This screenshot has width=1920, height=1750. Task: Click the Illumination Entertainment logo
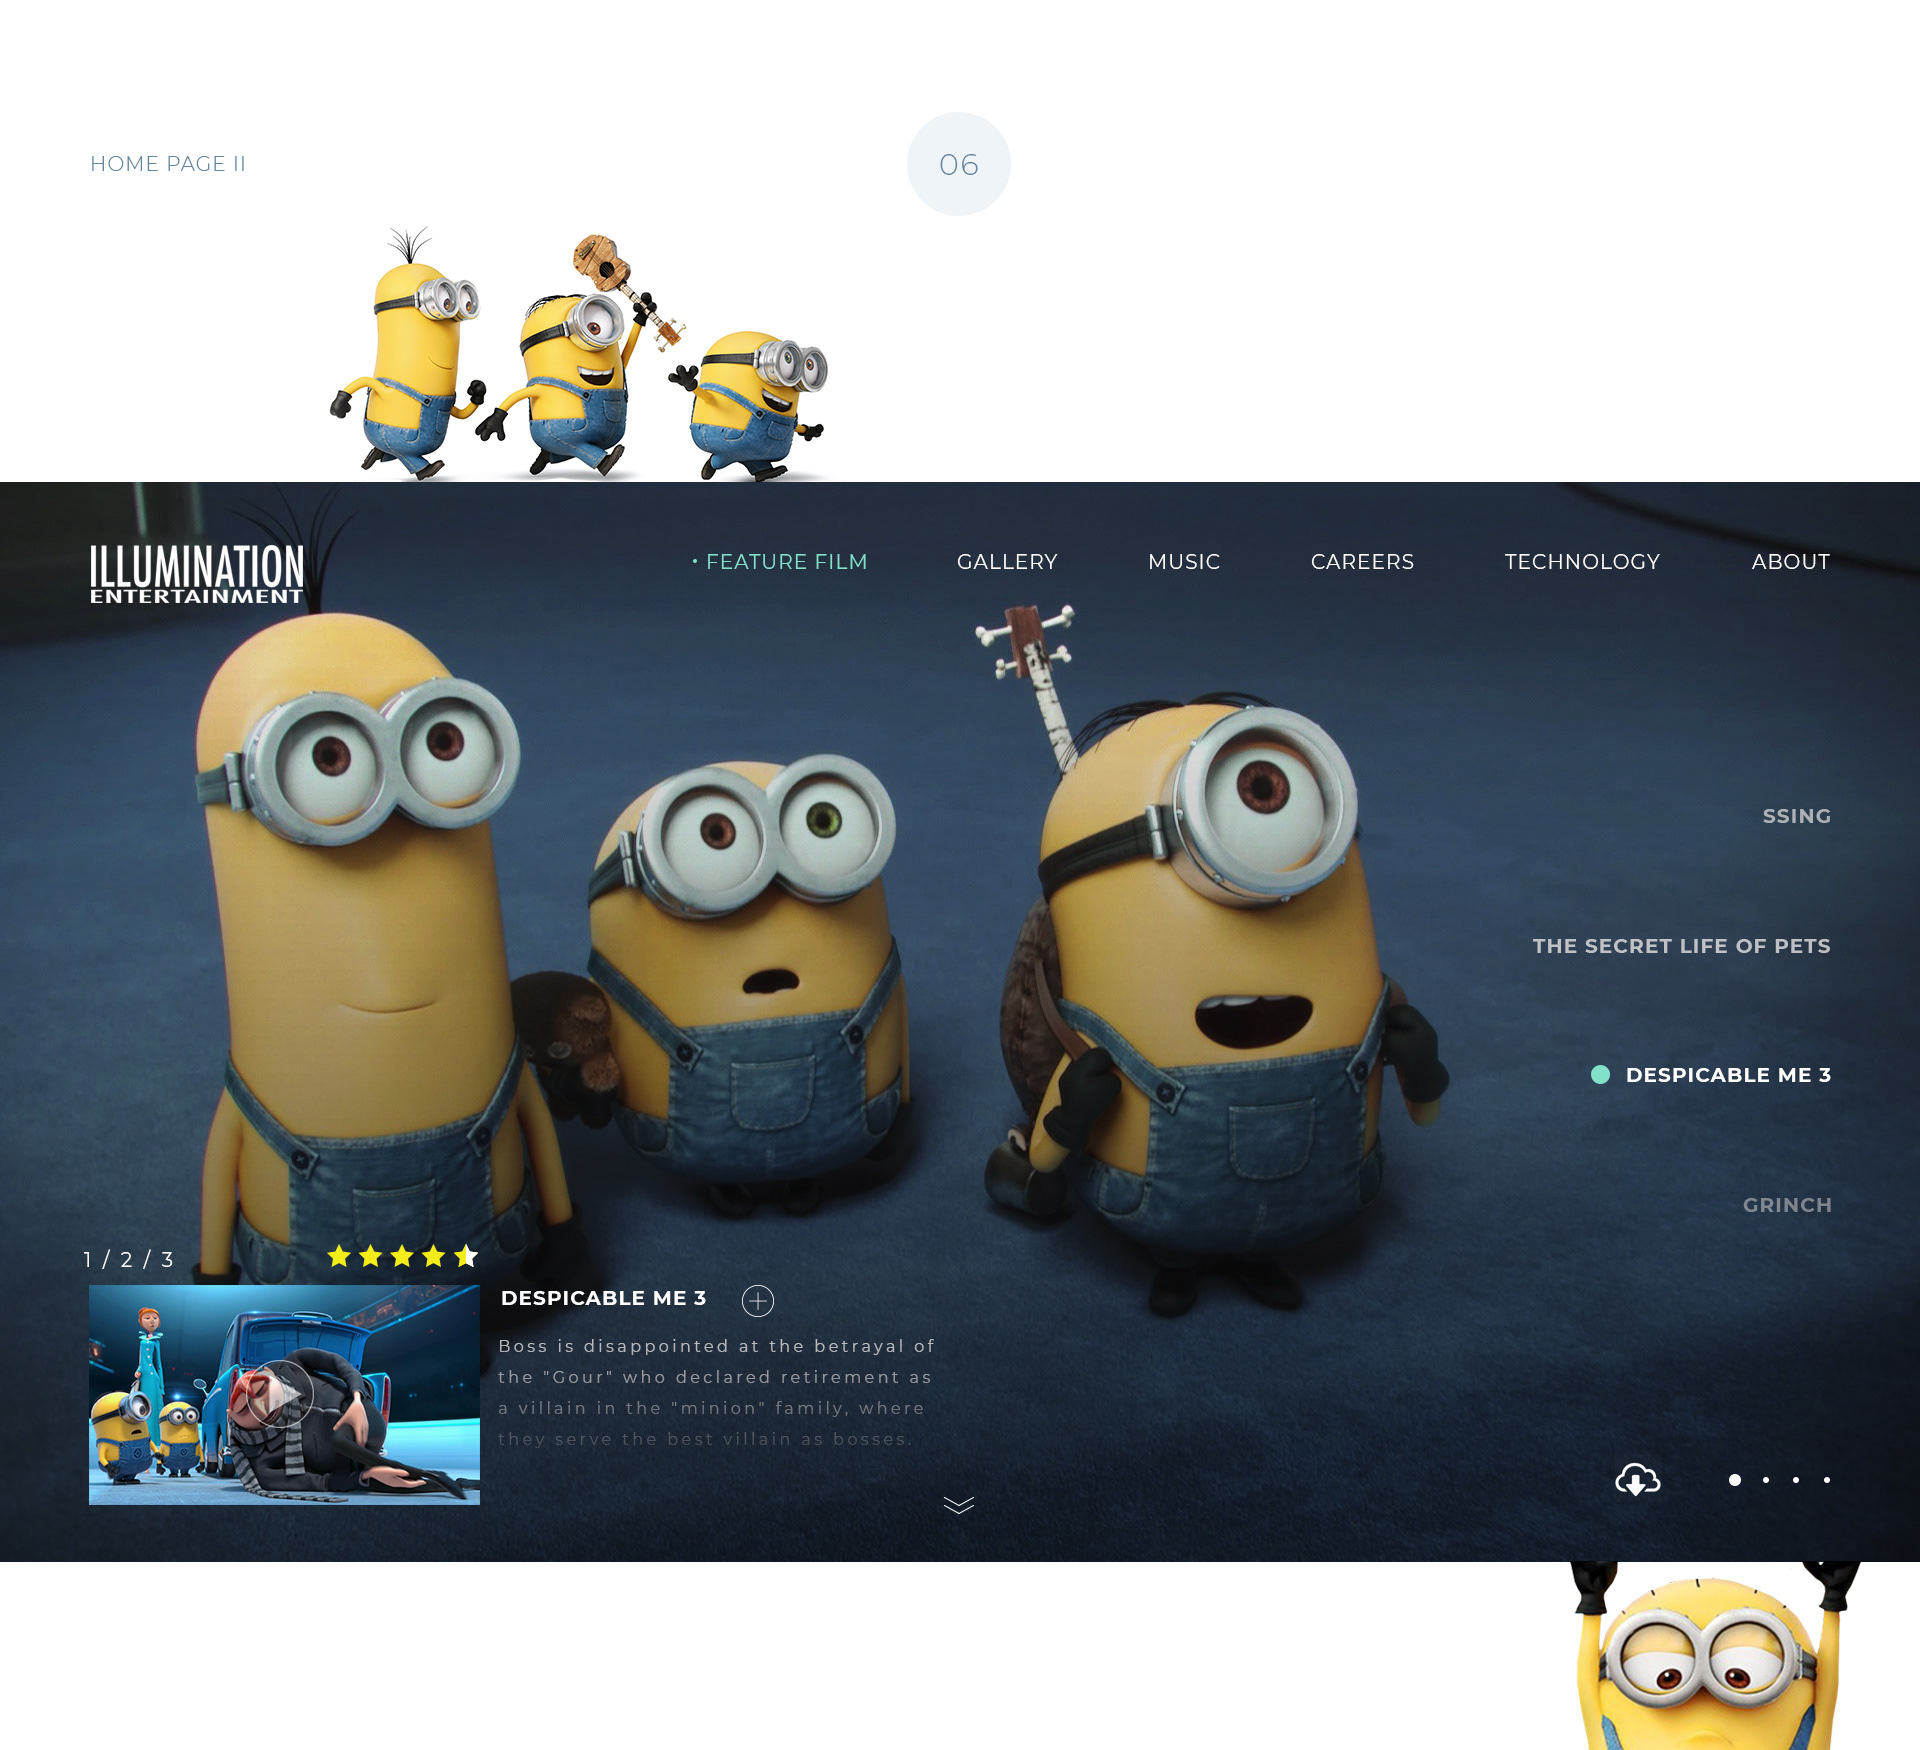(x=197, y=574)
